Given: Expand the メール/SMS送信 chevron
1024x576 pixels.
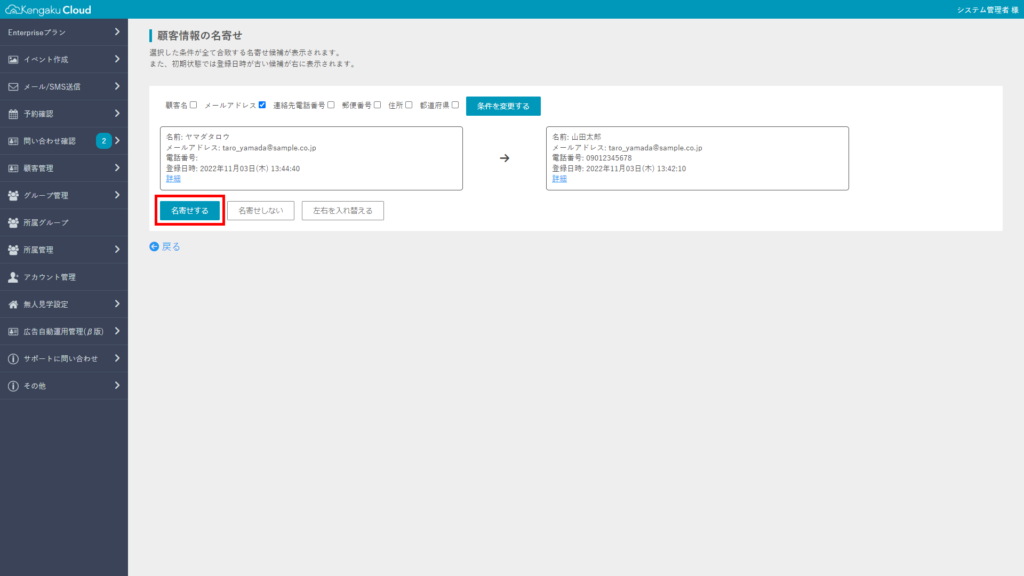Looking at the screenshot, I should click(x=117, y=86).
